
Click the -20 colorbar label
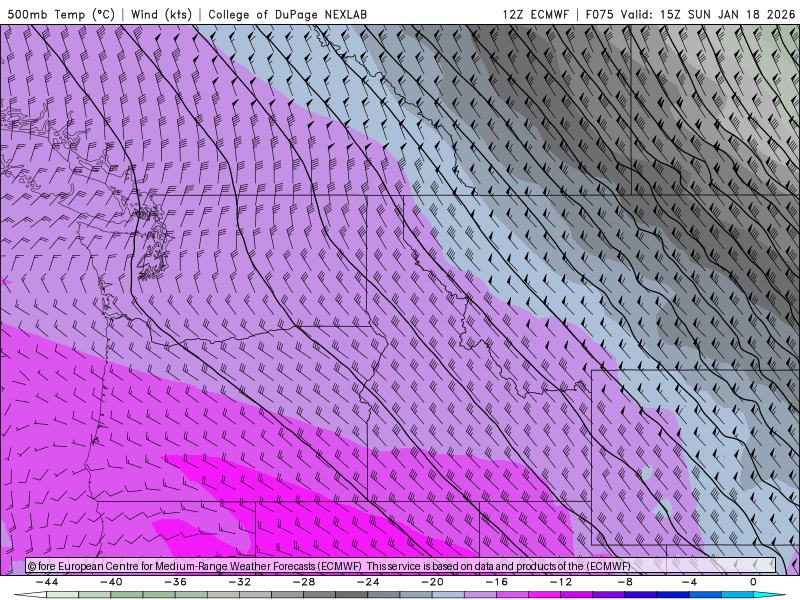click(x=433, y=582)
